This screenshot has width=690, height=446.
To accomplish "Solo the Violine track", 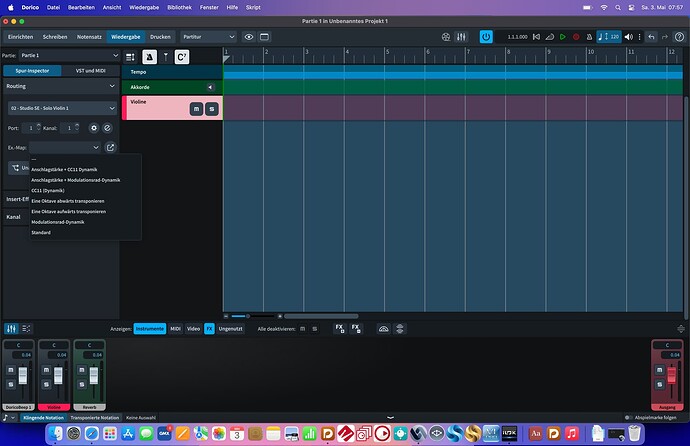I will 212,109.
